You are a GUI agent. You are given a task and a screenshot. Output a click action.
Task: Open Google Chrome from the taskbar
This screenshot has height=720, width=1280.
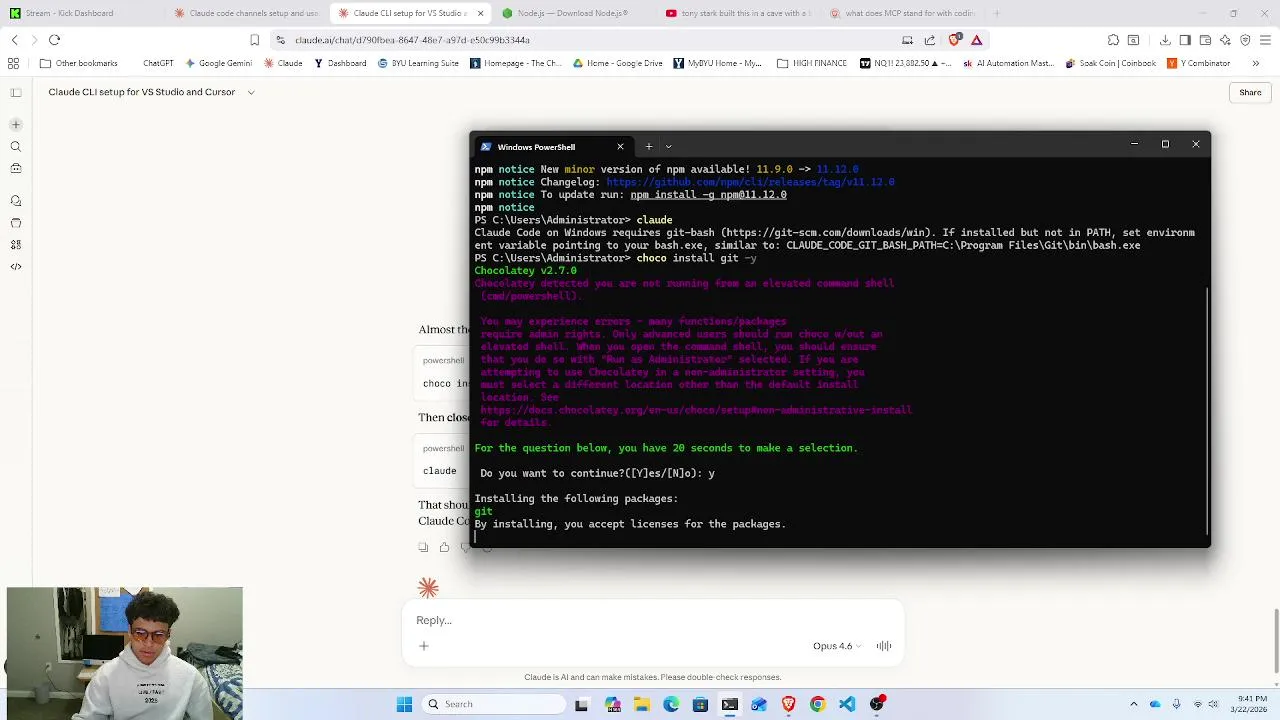pos(818,704)
